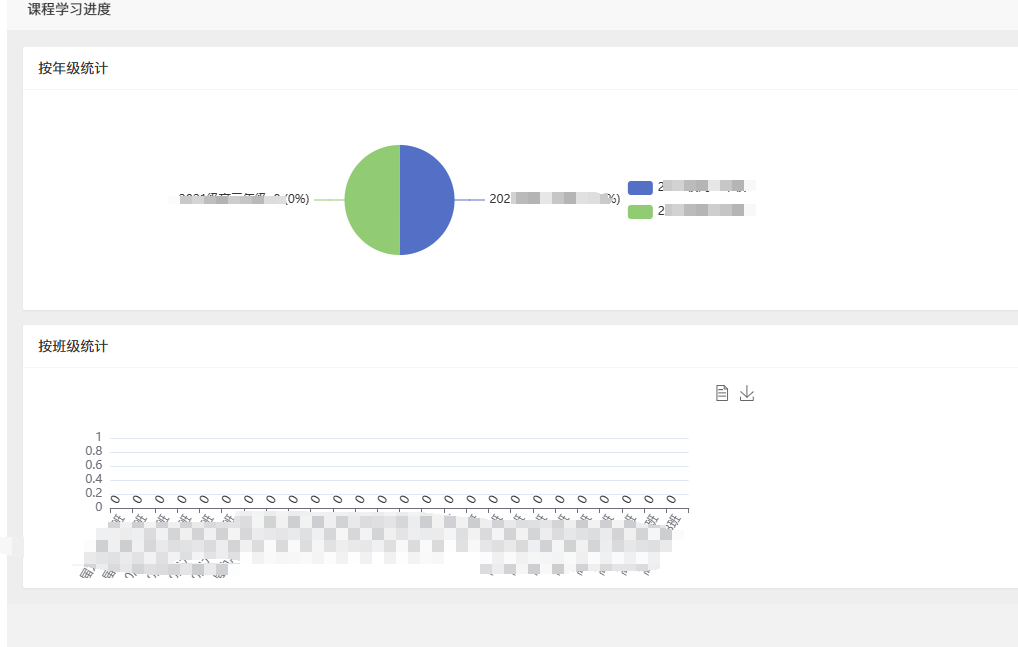Click the 按班级统计 panel heading
The image size is (1018, 647).
pos(73,346)
